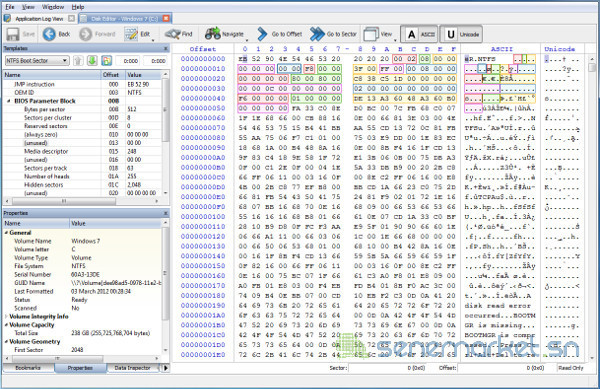Open the View windows icon
This screenshot has height=389, width=600.
tap(371, 34)
